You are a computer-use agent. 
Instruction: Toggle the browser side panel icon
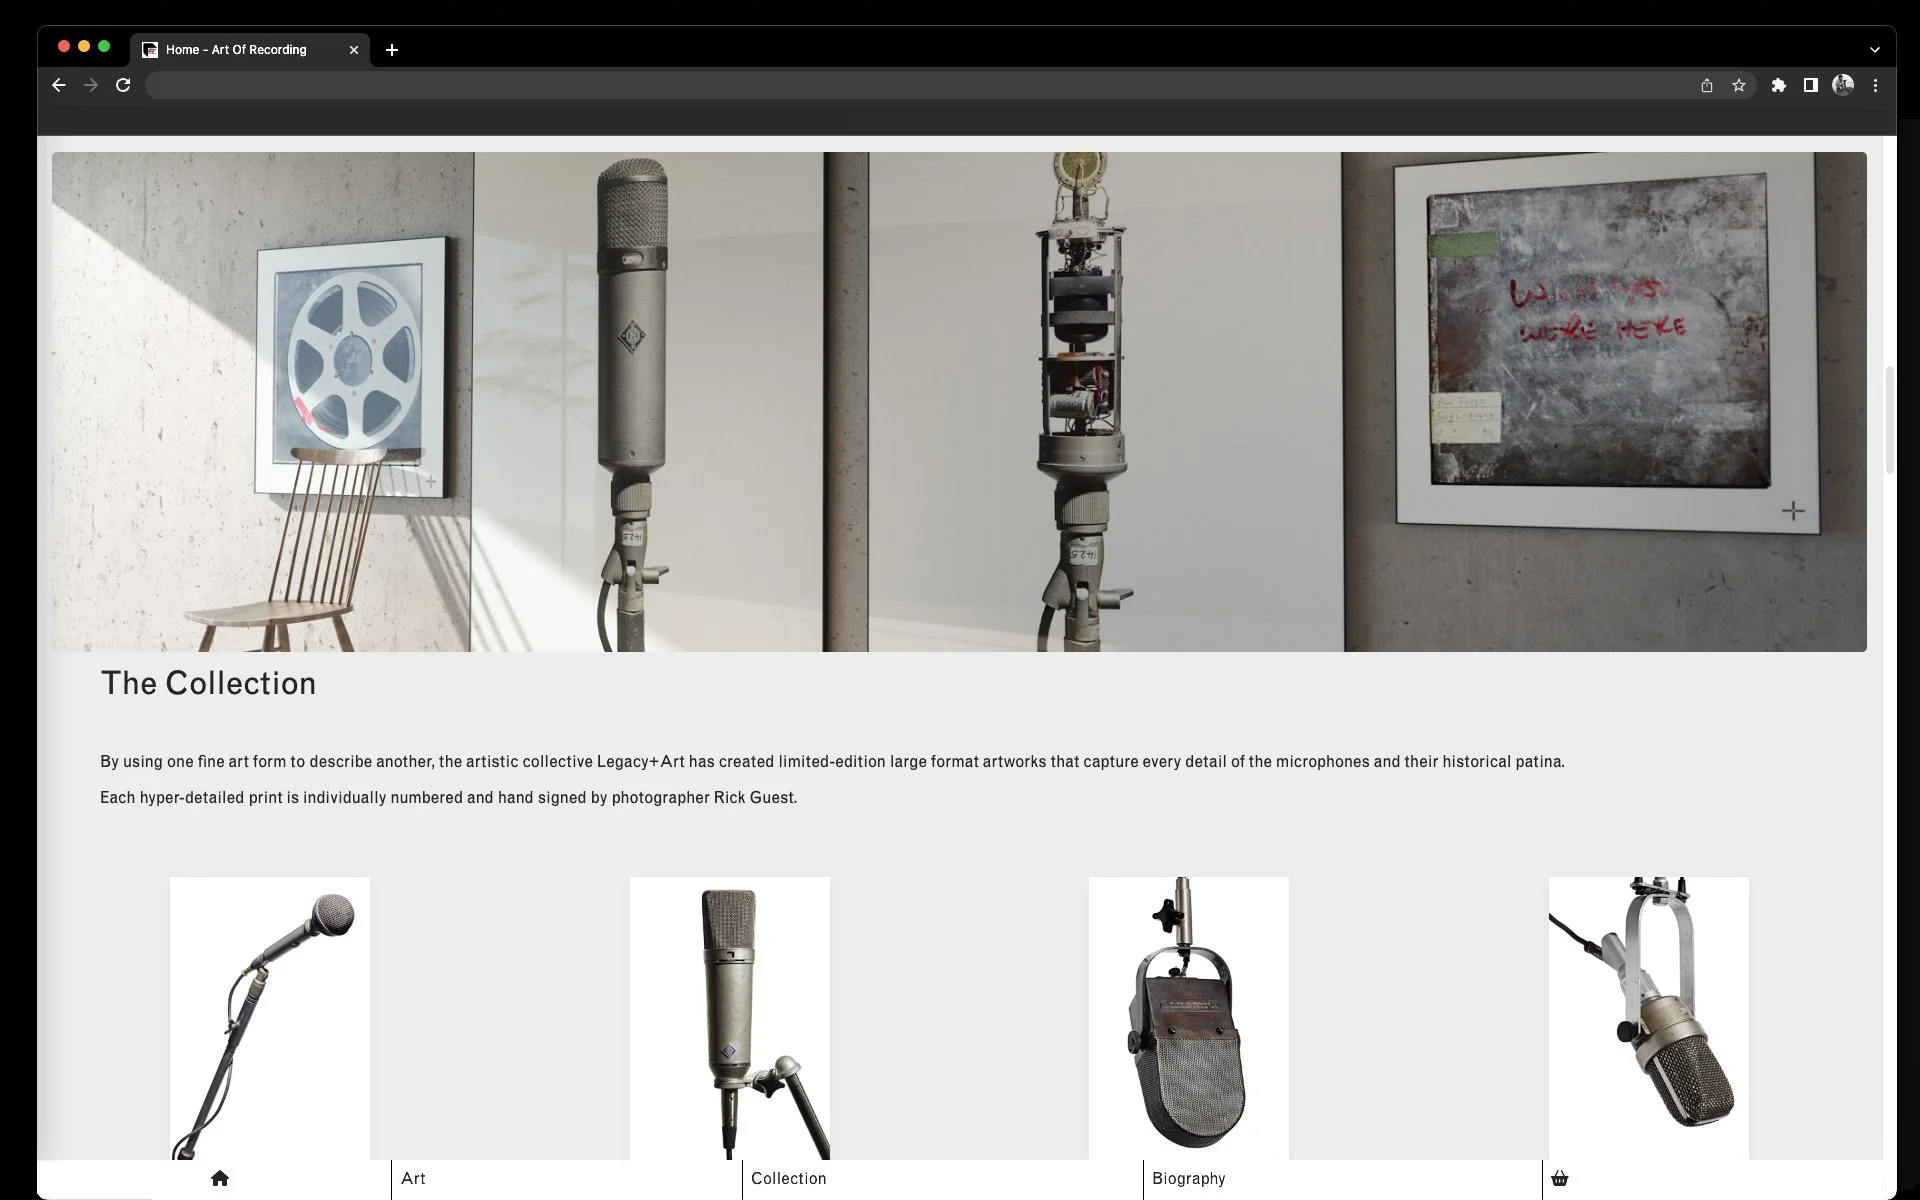(x=1810, y=86)
